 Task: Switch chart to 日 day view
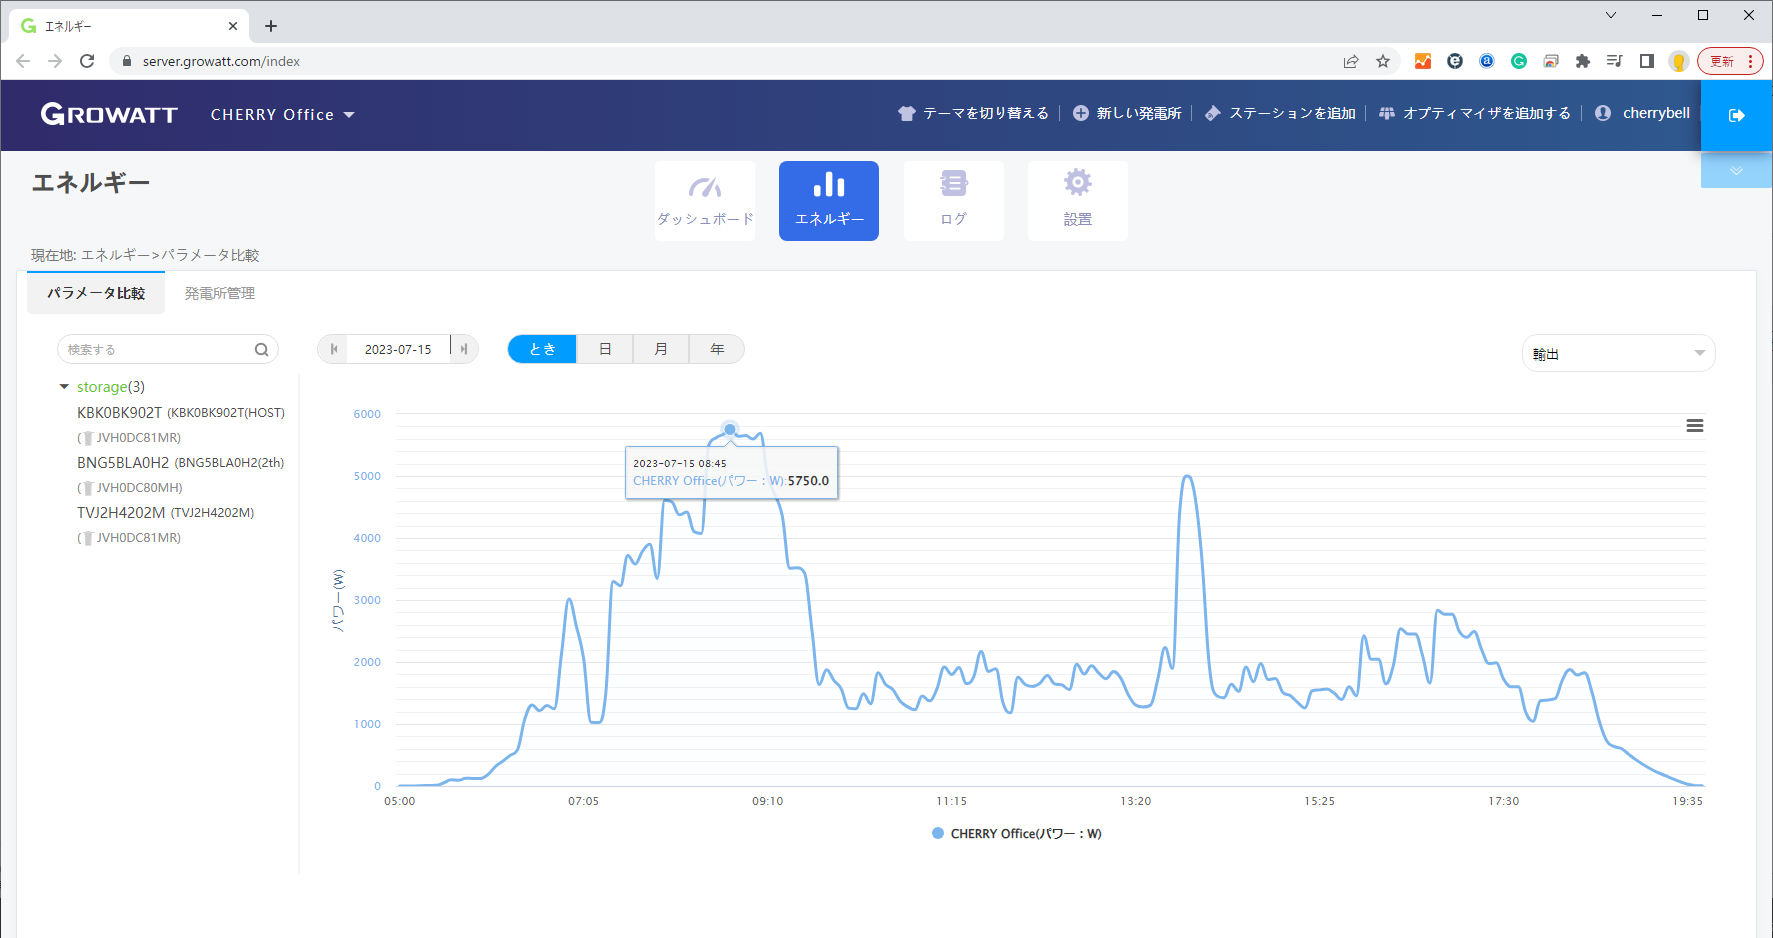click(605, 349)
